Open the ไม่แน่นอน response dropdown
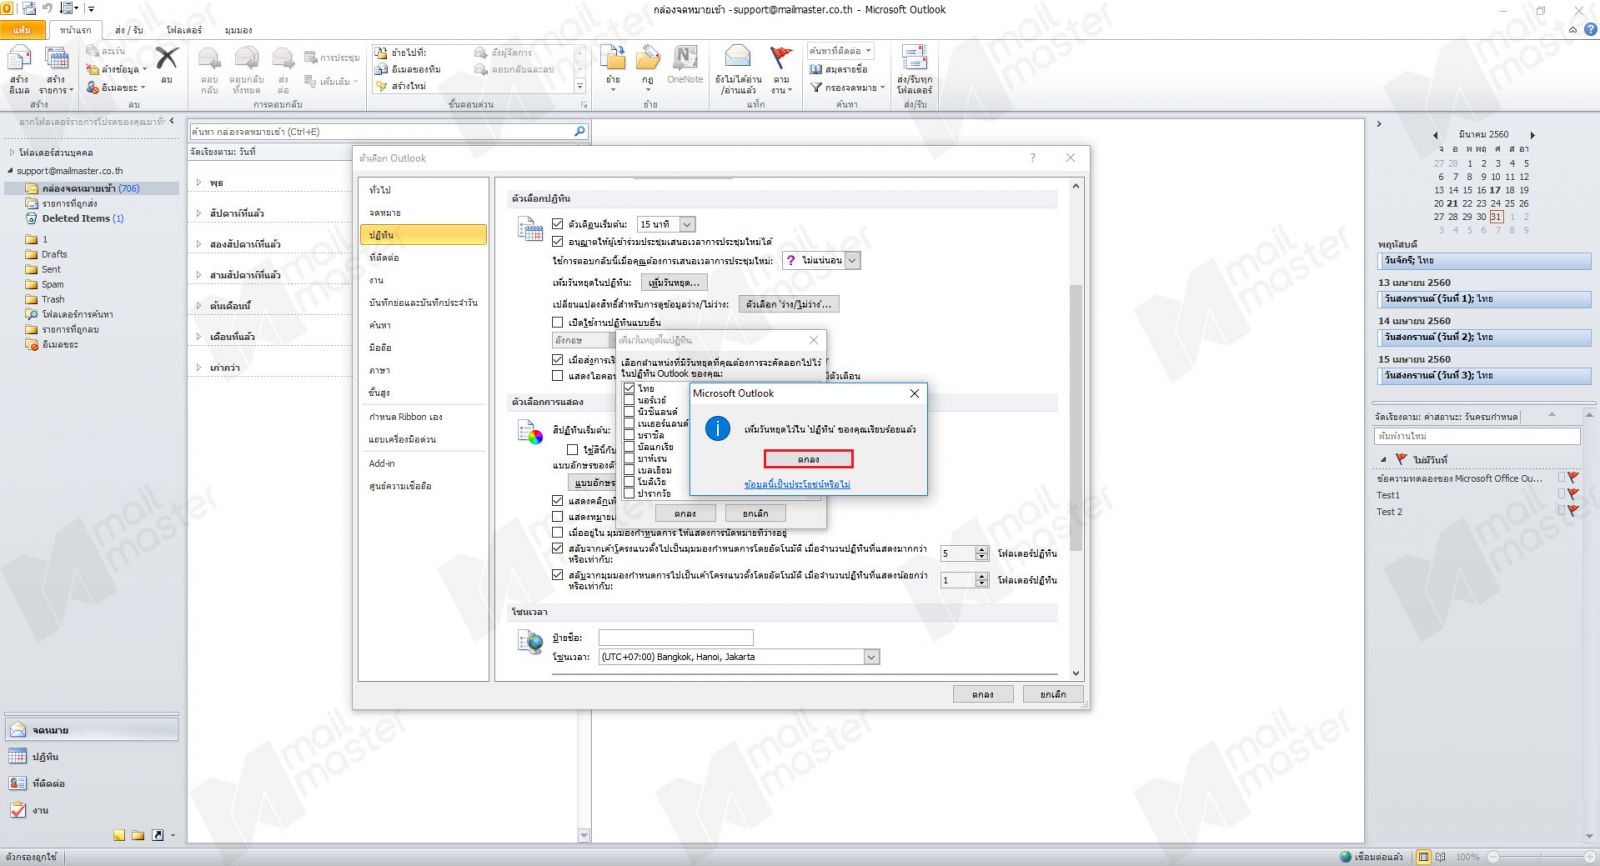Image resolution: width=1600 pixels, height=866 pixels. coord(853,260)
